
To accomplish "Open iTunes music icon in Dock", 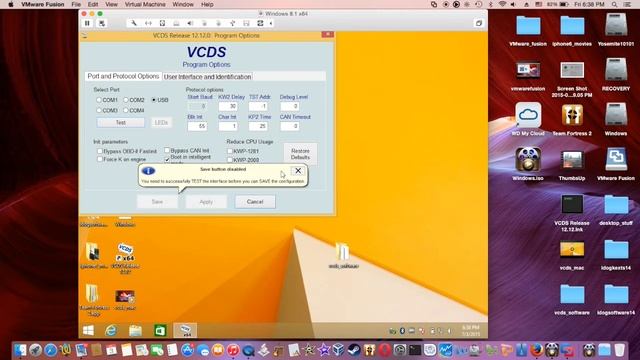I will (233, 350).
